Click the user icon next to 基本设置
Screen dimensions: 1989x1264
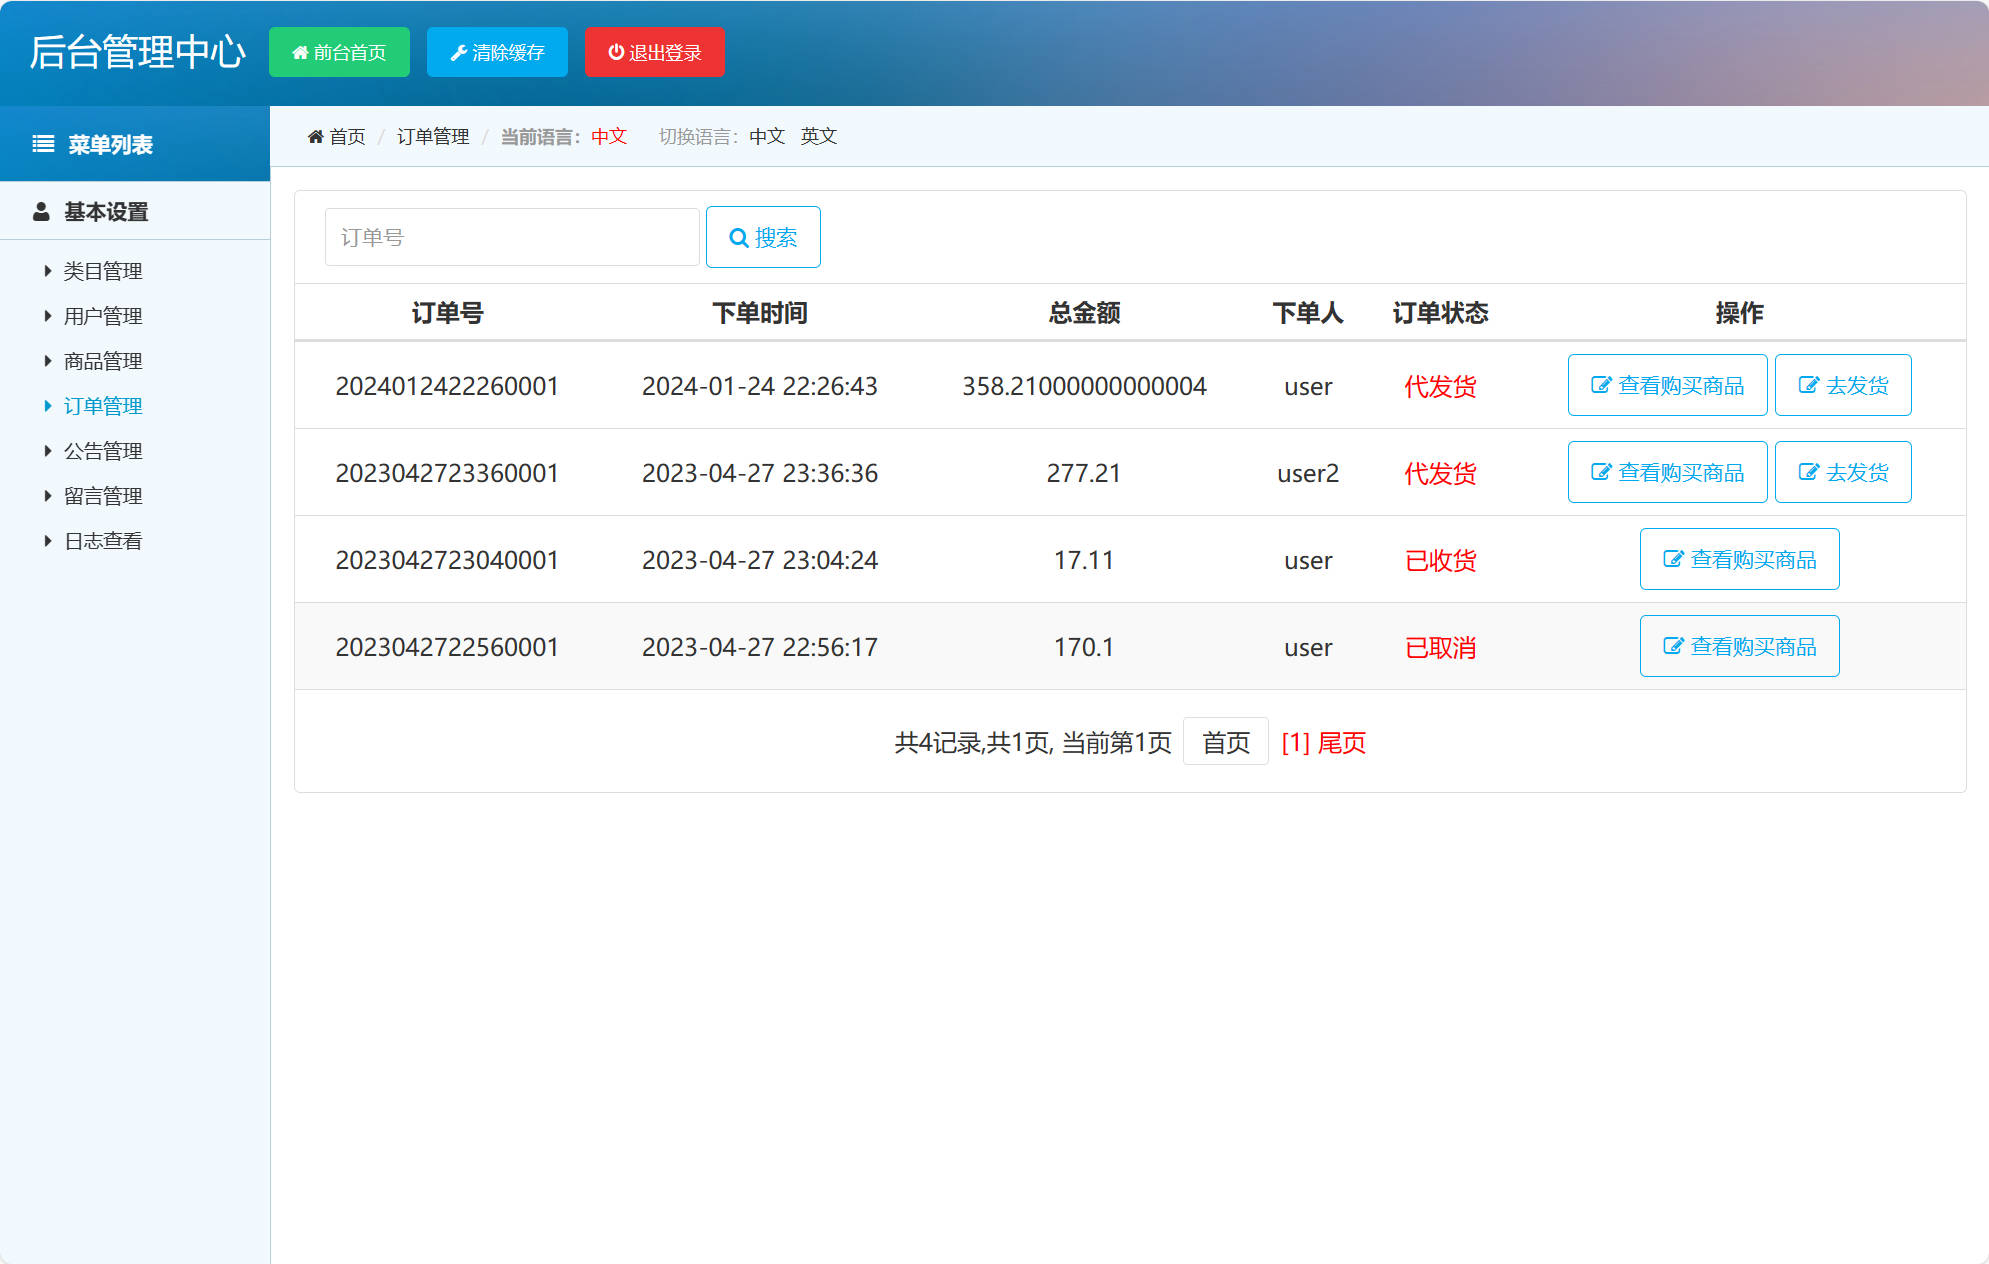(41, 211)
